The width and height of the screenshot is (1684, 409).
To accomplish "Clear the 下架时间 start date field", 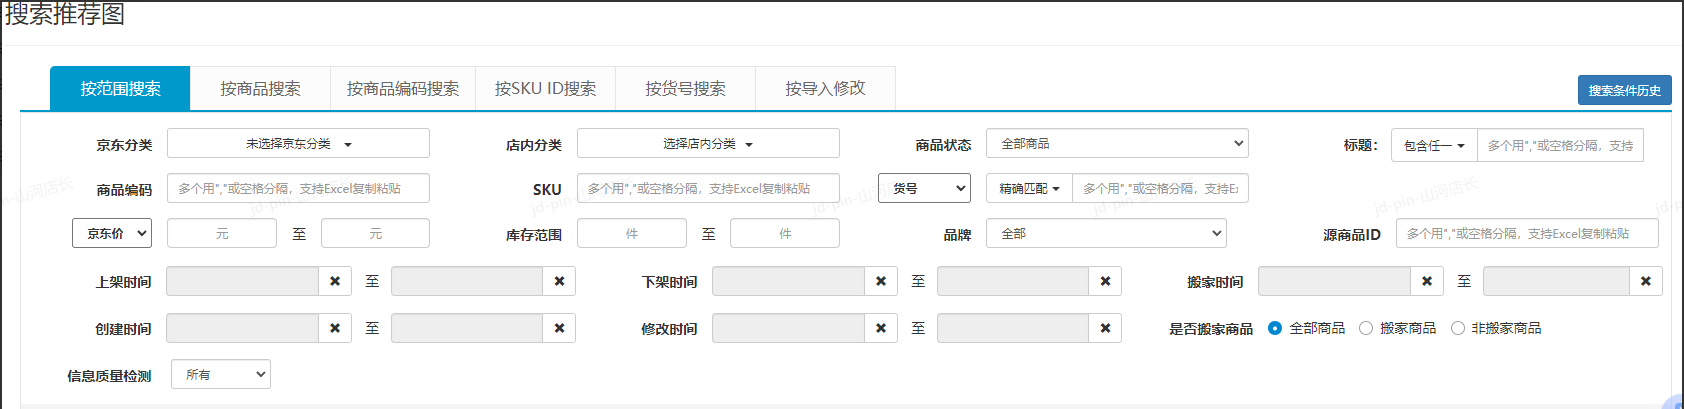I will click(881, 282).
